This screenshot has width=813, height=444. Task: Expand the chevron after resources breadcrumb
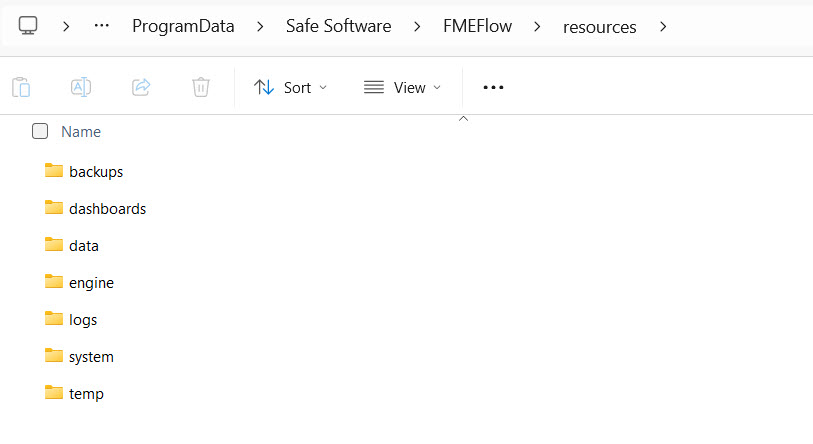663,26
